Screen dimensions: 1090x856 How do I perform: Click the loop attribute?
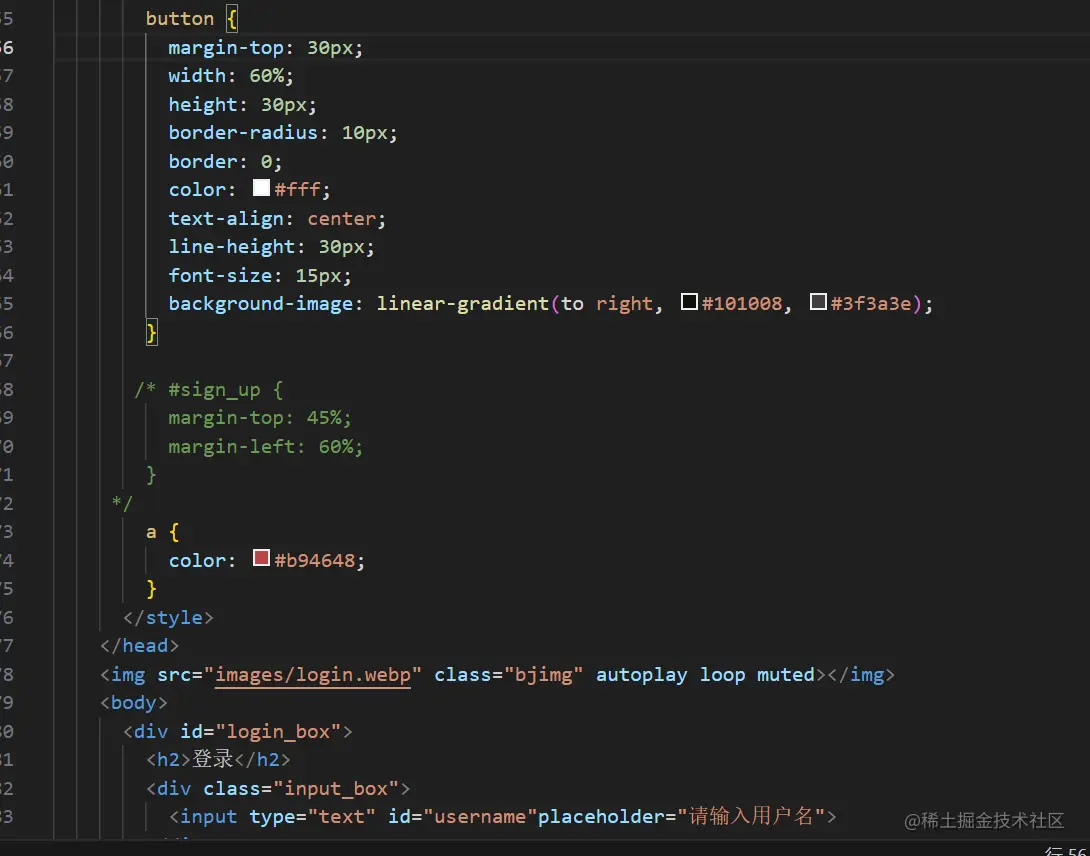tap(722, 675)
